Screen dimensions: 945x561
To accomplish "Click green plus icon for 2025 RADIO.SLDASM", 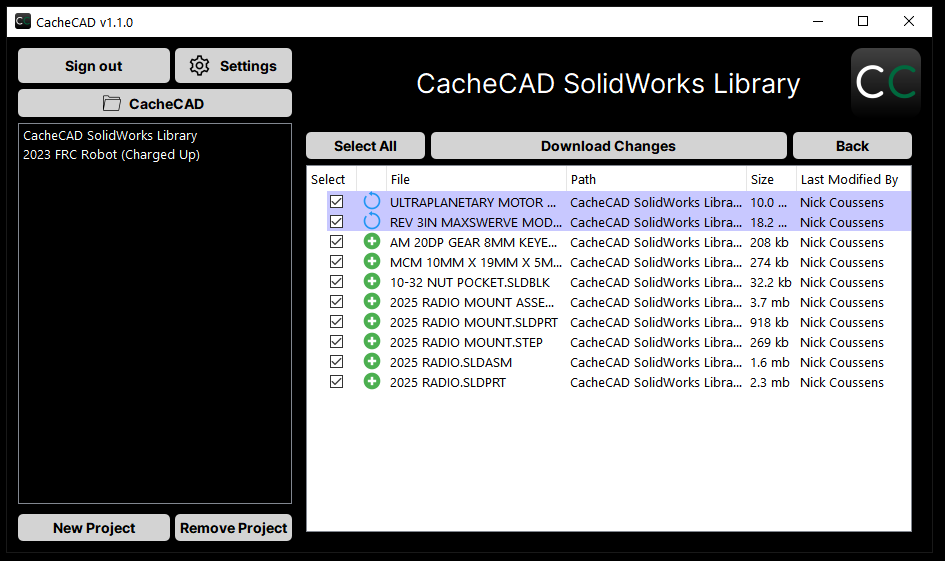I will point(372,362).
